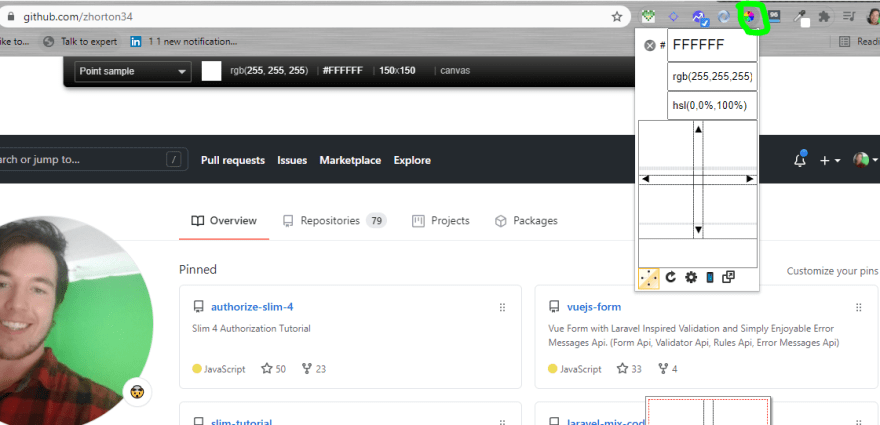Viewport: 880px width, 425px height.
Task: Open Pull requests in the GitHub header
Action: point(233,160)
